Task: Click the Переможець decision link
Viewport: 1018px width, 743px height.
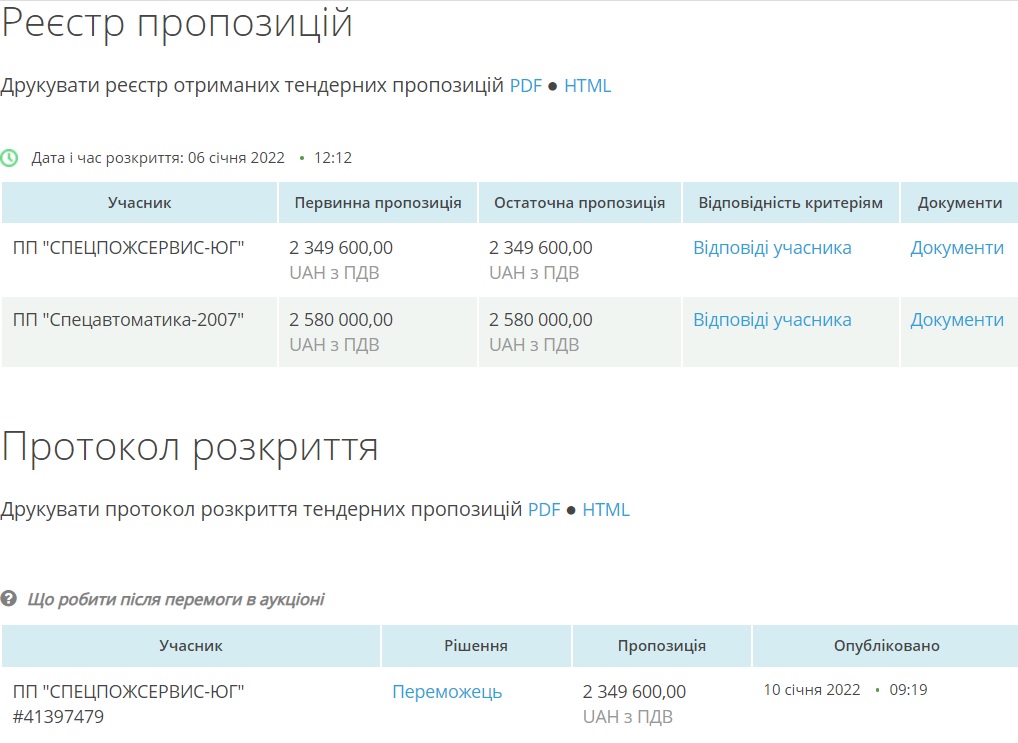Action: [x=447, y=692]
